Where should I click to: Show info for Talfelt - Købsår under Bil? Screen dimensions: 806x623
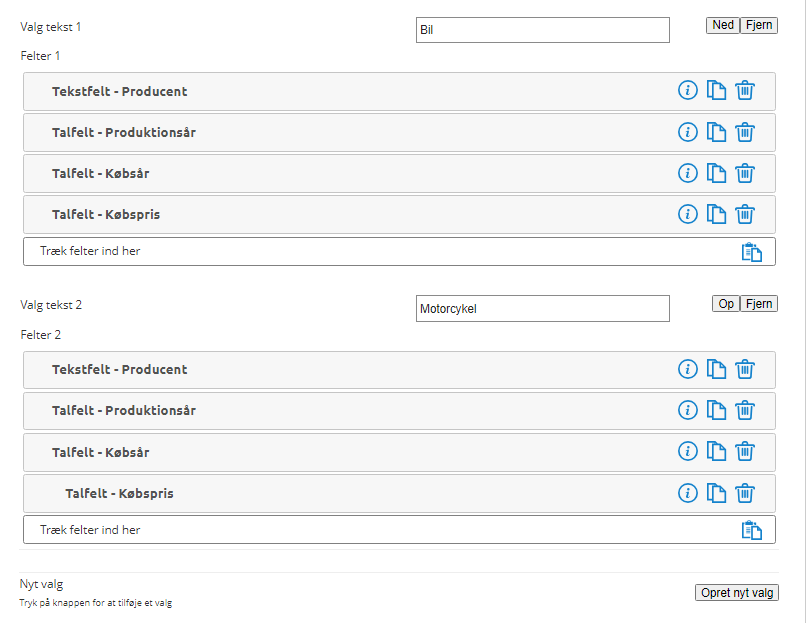pyautogui.click(x=688, y=173)
